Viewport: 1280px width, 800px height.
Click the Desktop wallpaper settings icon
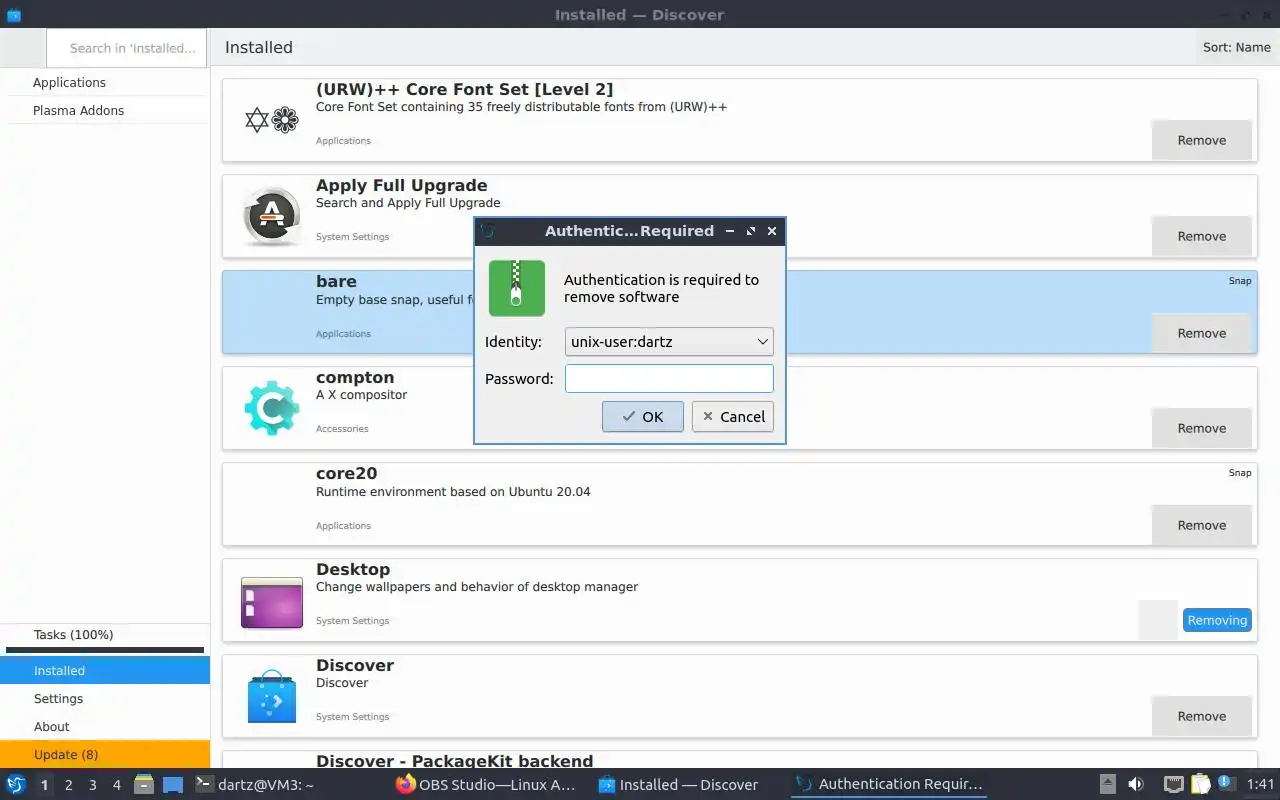[272, 602]
